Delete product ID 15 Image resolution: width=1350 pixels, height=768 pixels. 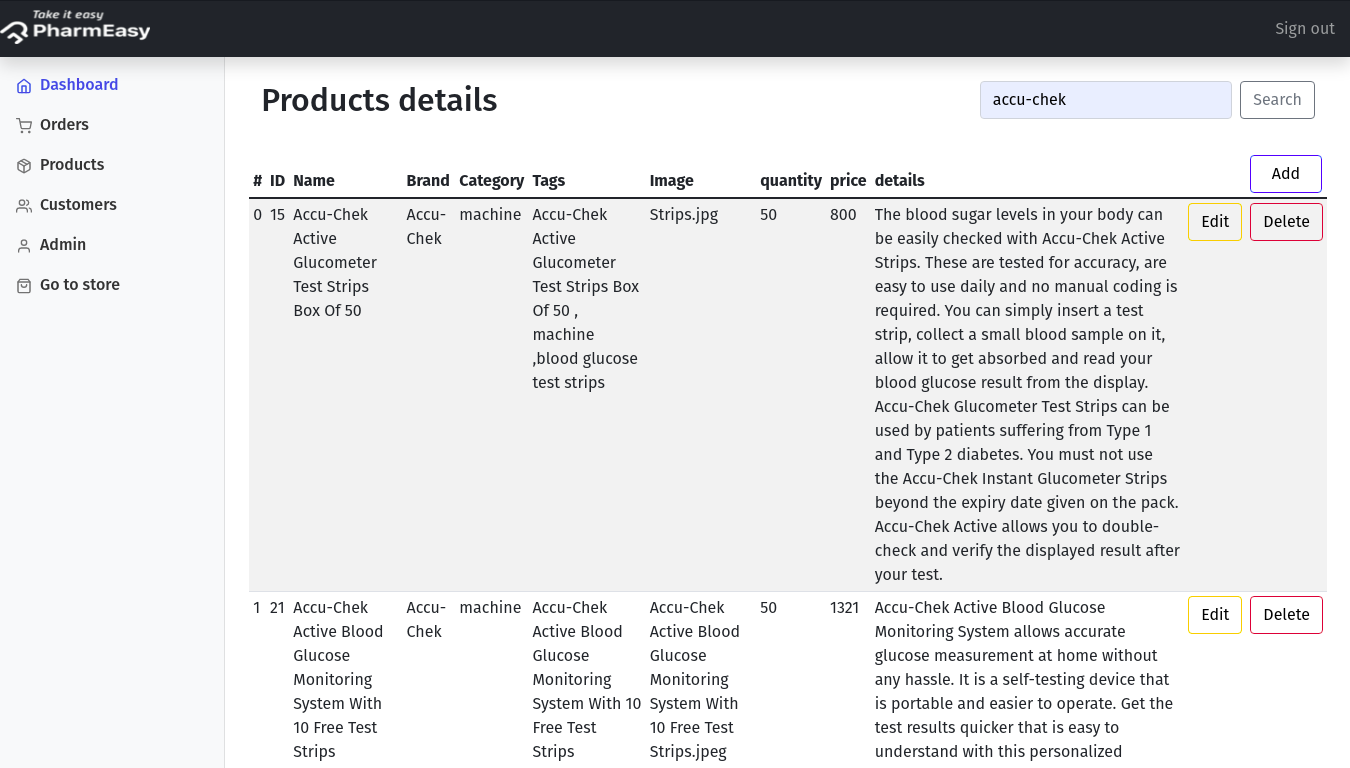[1286, 222]
